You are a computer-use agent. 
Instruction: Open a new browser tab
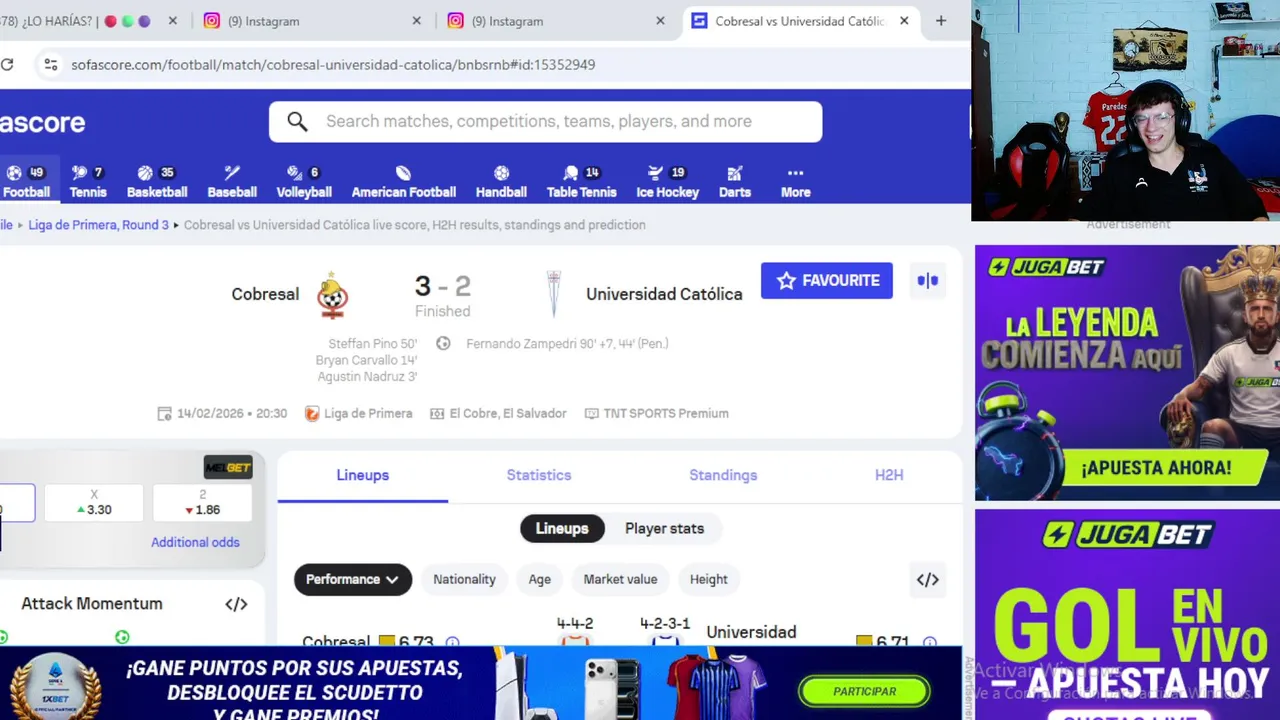[x=940, y=21]
